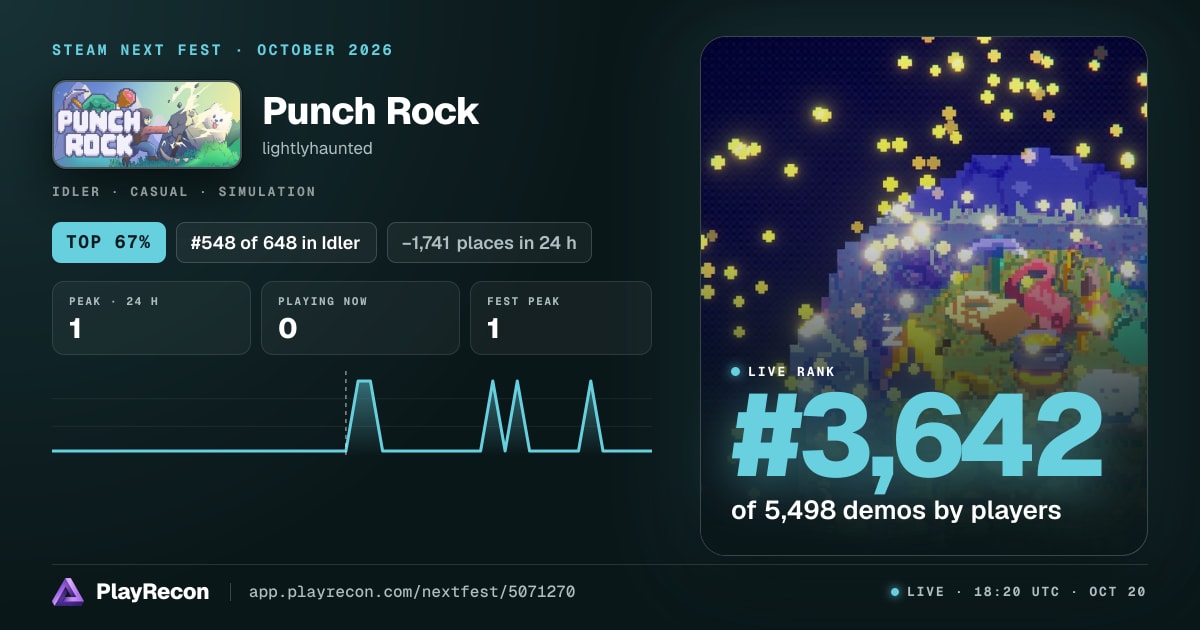
Task: Click the −1,741 places in 24 h badge
Action: [489, 242]
